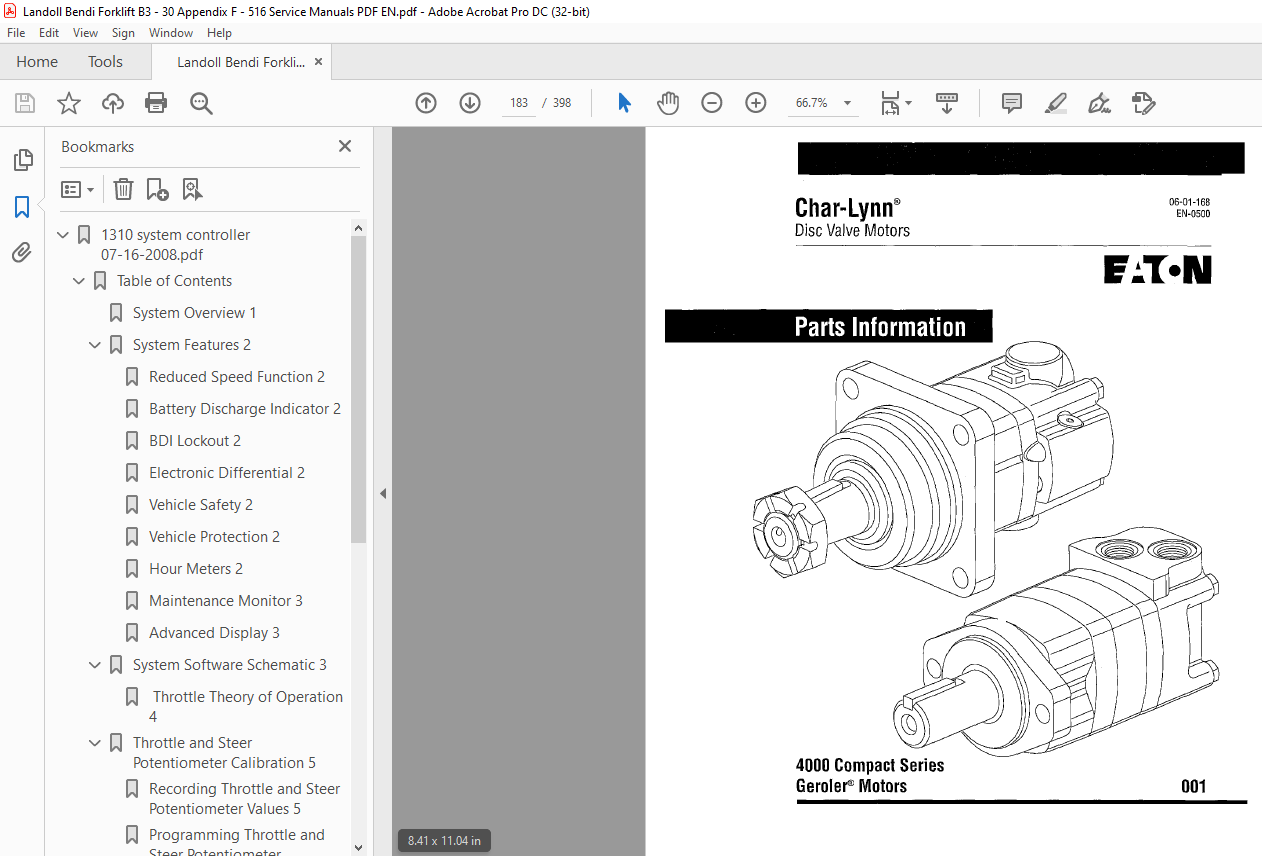Jump to Battery Discharge Indicator 2 bookmark
Image resolution: width=1262 pixels, height=856 pixels.
[x=245, y=409]
